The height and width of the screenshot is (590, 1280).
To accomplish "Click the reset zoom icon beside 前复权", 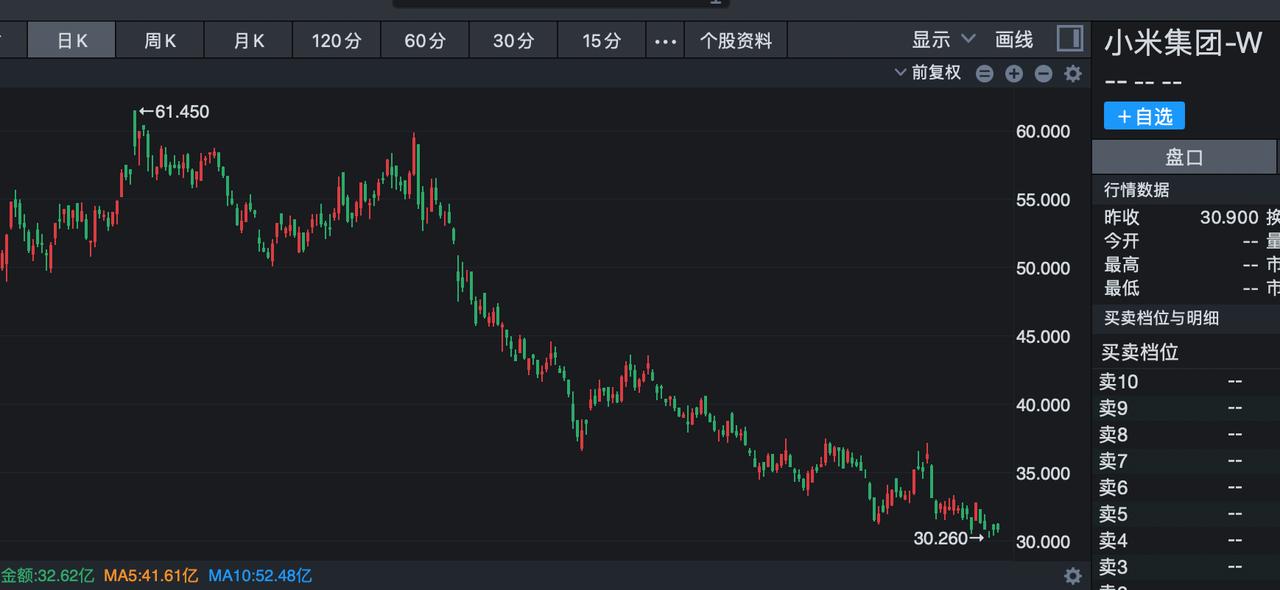I will 984,73.
